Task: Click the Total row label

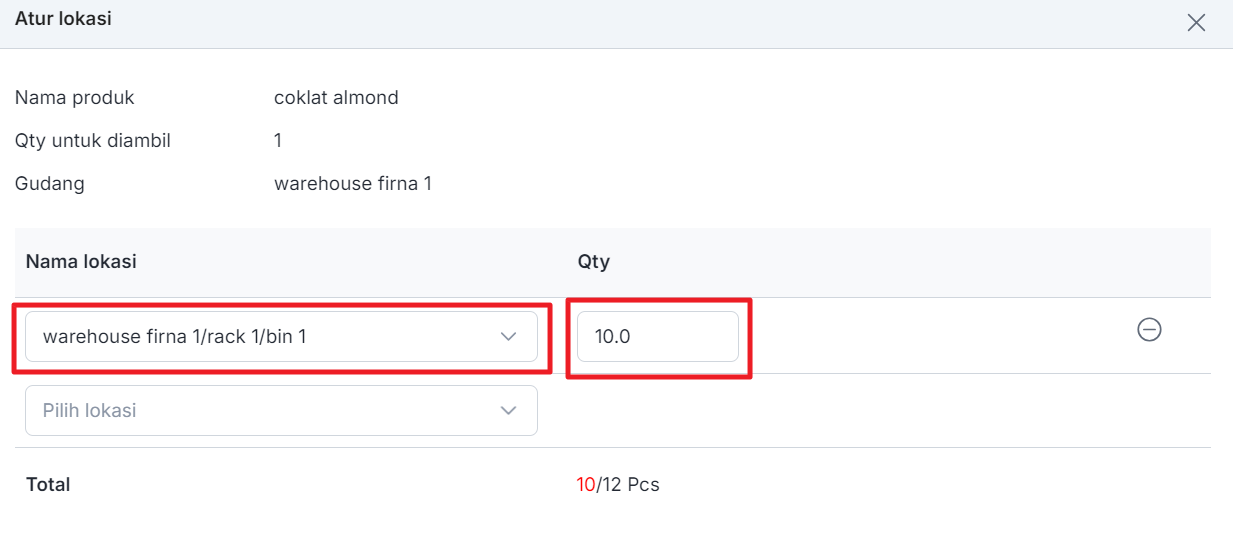Action: pyautogui.click(x=48, y=484)
